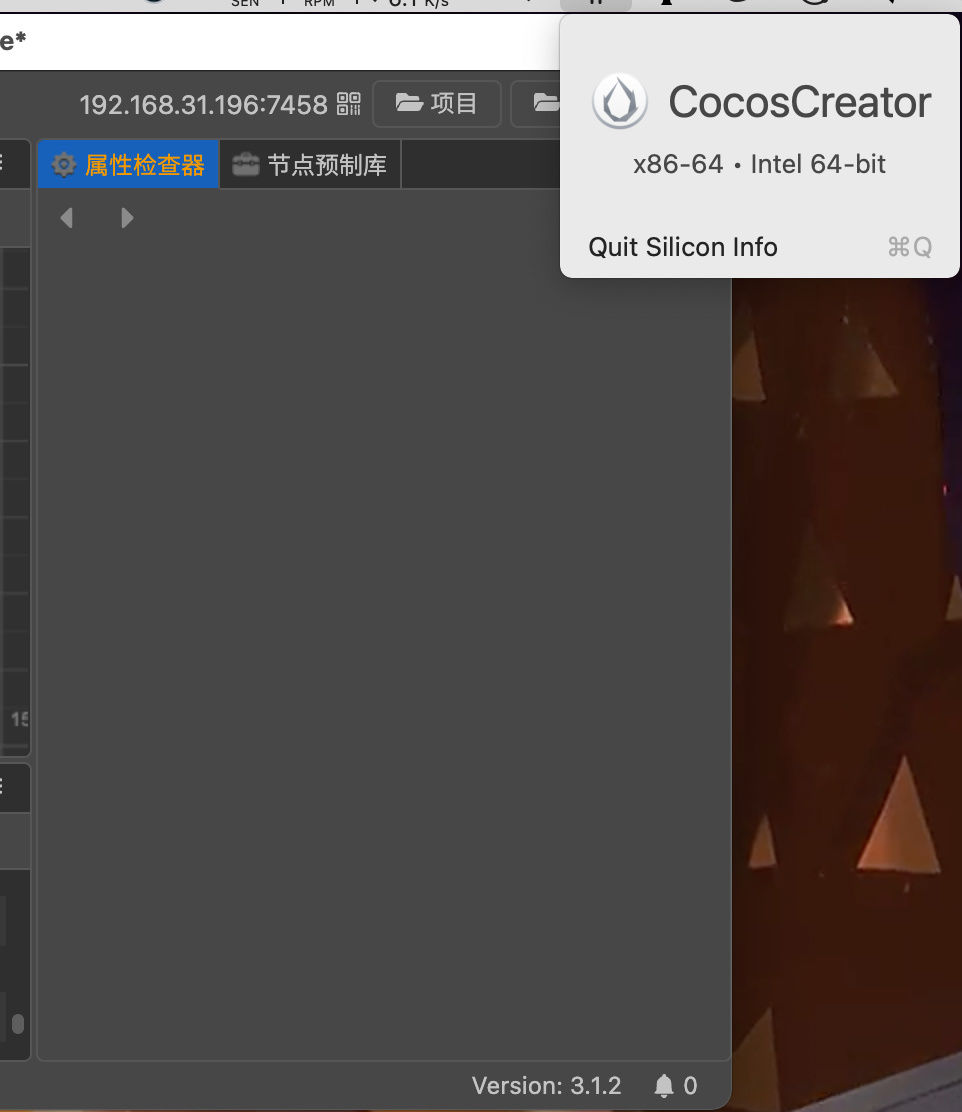The height and width of the screenshot is (1112, 962).
Task: Click the preview address 192.168.31.196:7458
Action: point(203,104)
